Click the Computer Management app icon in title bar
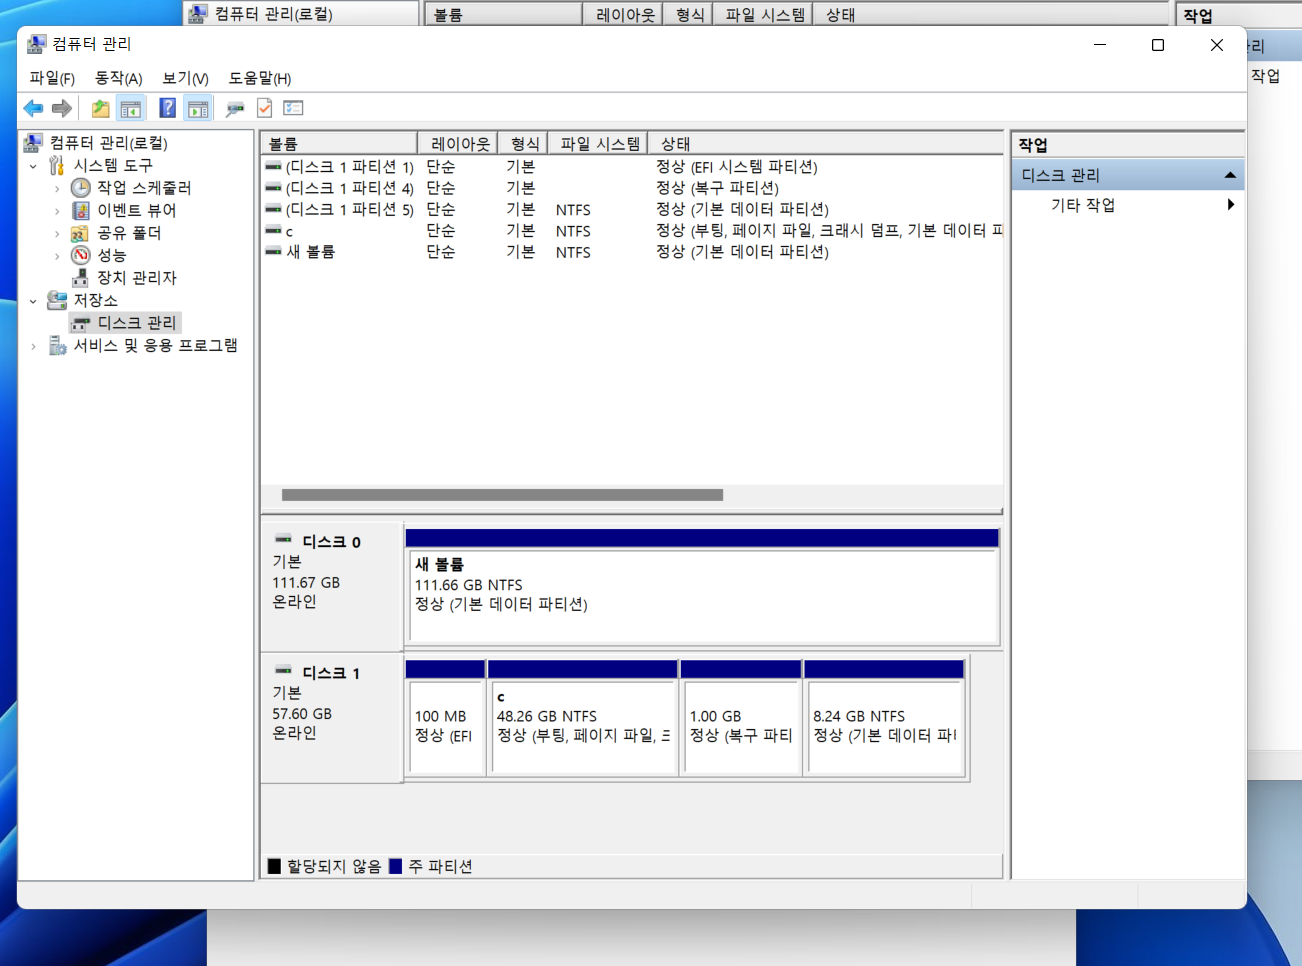 tap(37, 44)
